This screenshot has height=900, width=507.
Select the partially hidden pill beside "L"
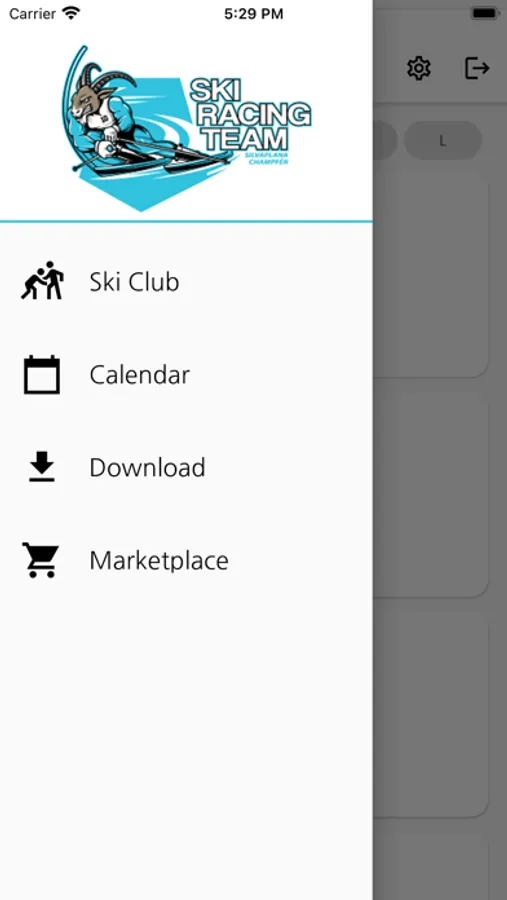[x=385, y=141]
